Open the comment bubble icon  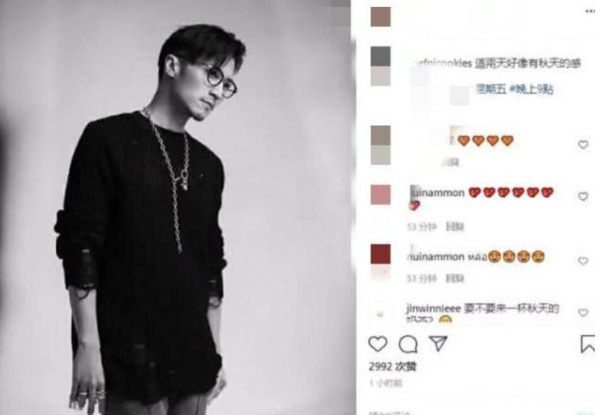408,344
